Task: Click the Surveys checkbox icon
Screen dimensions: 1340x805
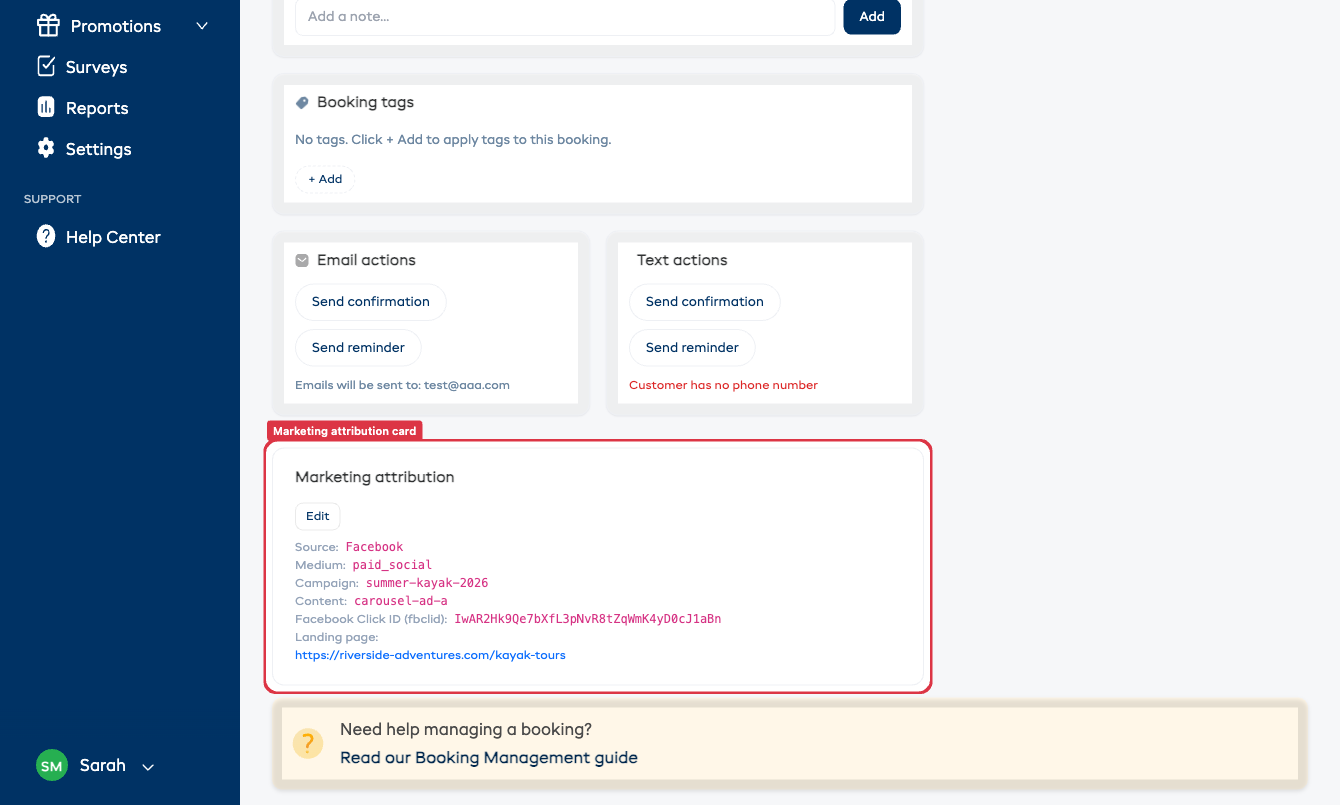Action: tap(46, 66)
